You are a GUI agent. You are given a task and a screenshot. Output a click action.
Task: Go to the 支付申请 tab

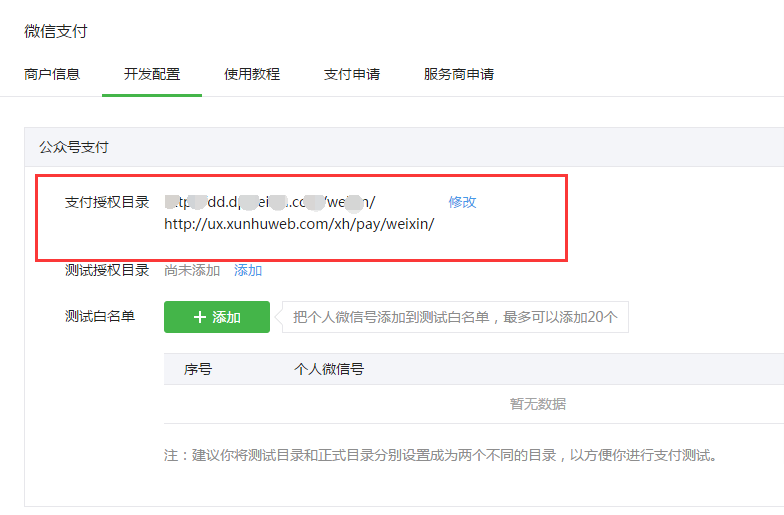(x=352, y=74)
